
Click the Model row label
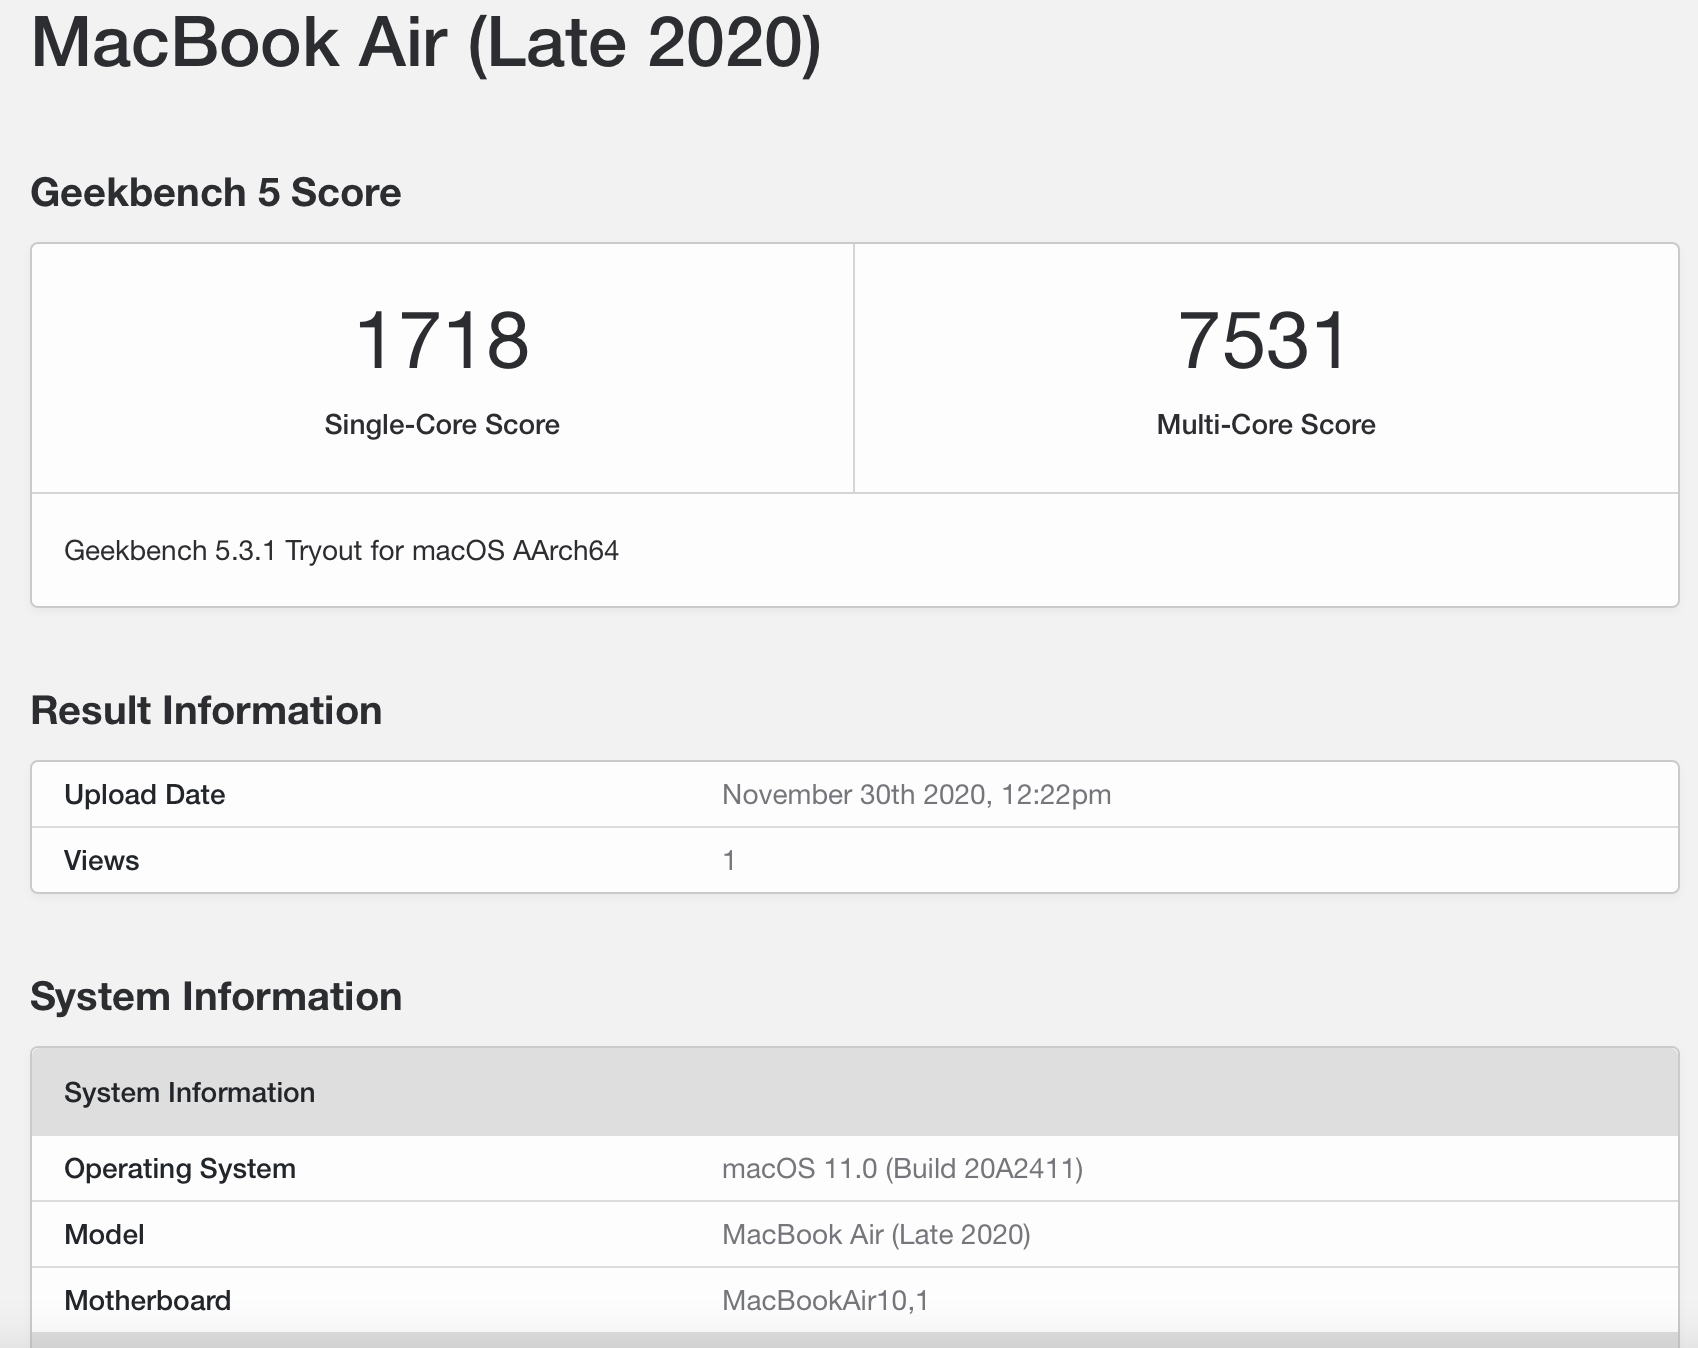pos(104,1234)
